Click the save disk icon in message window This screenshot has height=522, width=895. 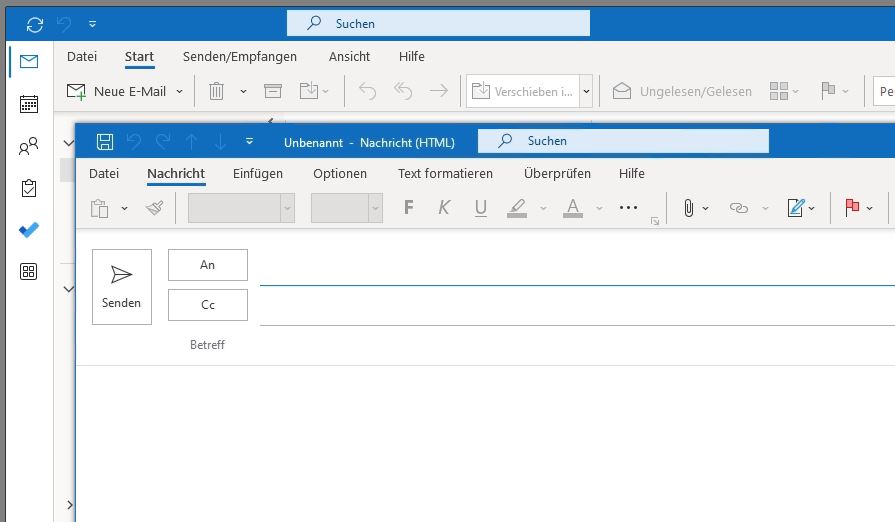[104, 141]
